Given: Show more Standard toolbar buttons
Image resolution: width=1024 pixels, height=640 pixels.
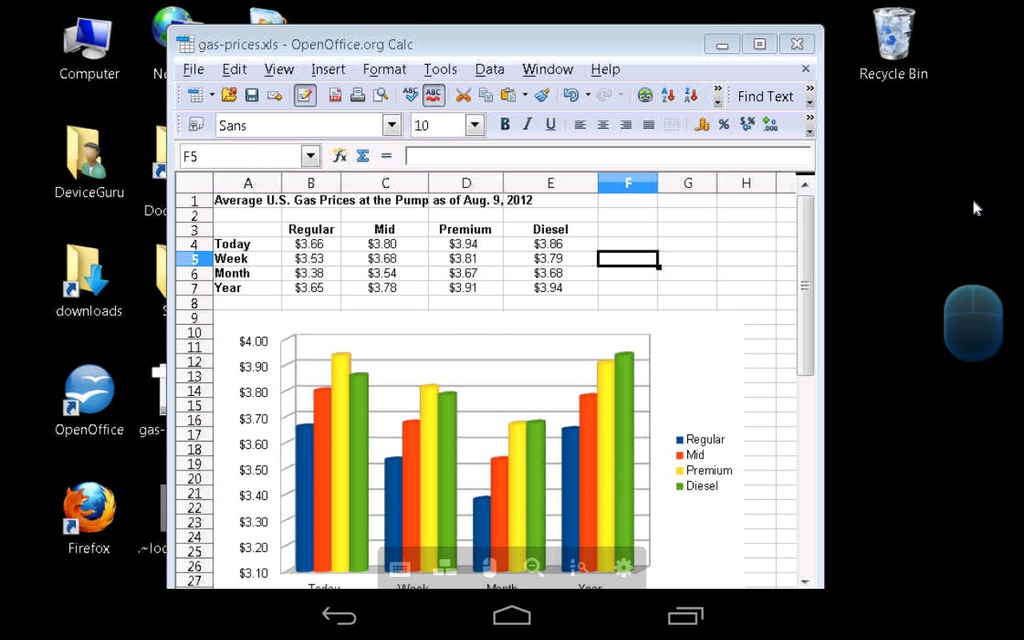Looking at the screenshot, I should pyautogui.click(x=718, y=95).
